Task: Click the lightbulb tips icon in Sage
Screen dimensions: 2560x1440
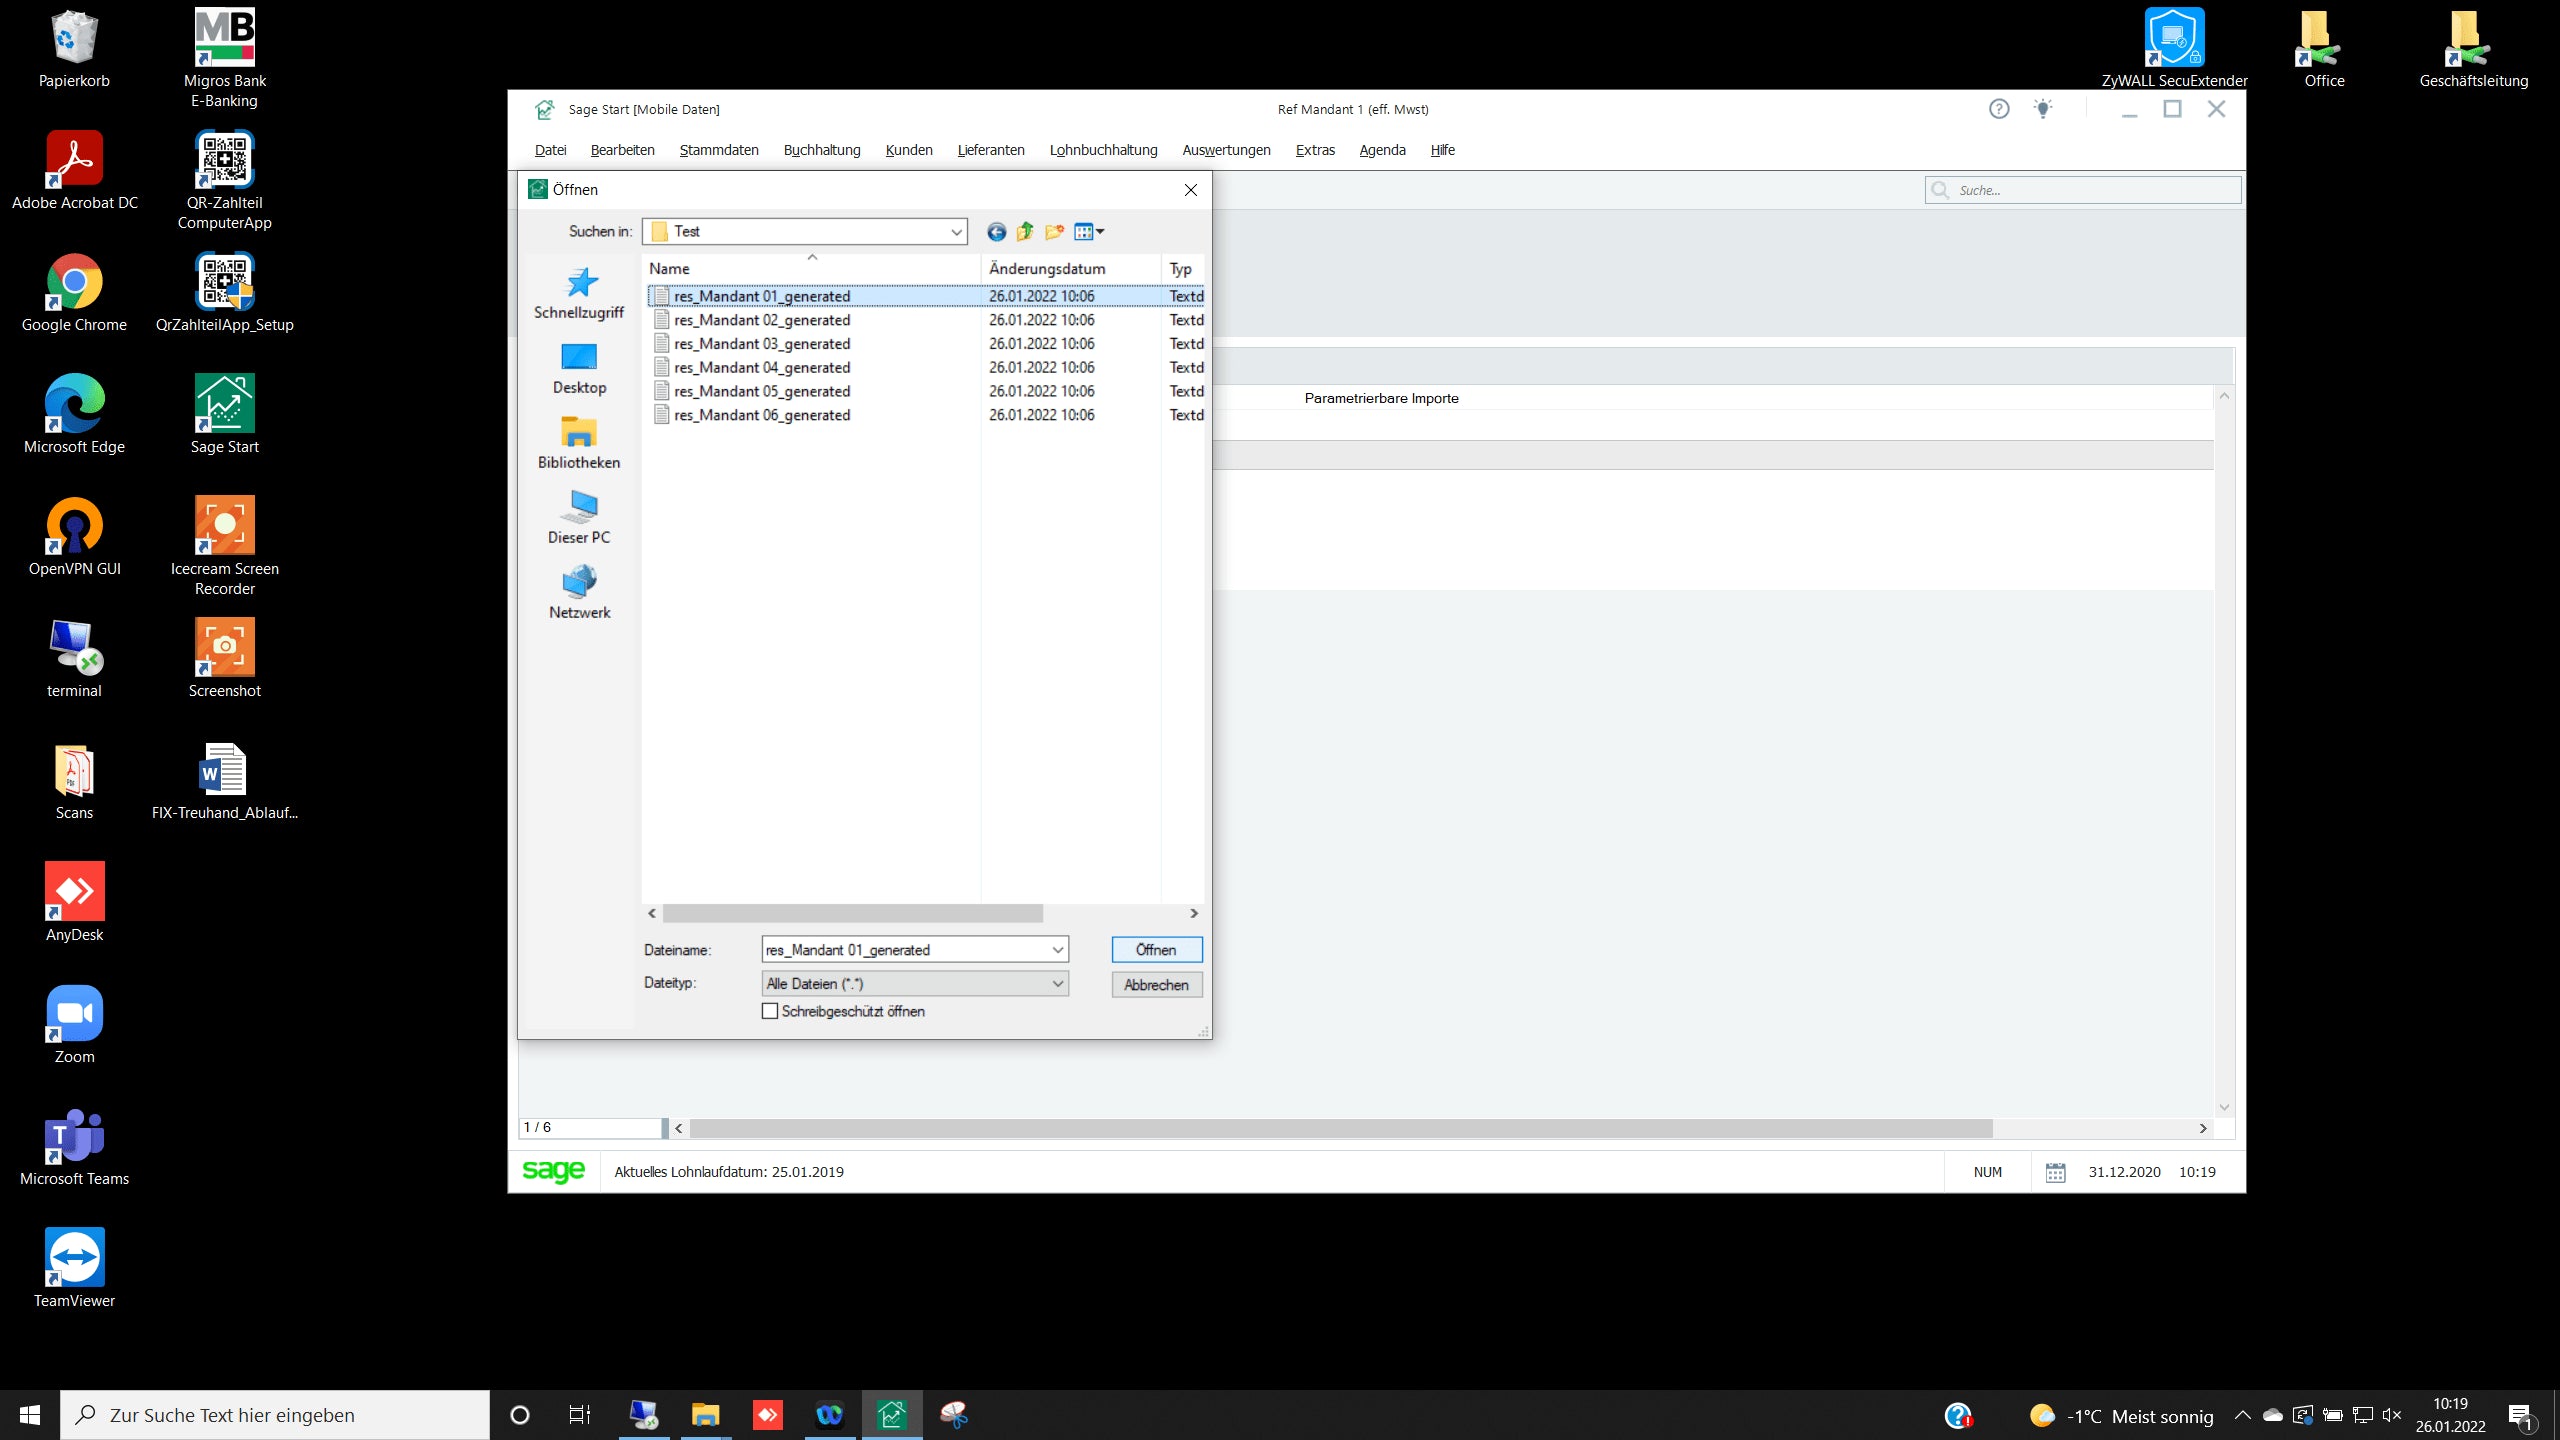Action: pyautogui.click(x=2042, y=109)
